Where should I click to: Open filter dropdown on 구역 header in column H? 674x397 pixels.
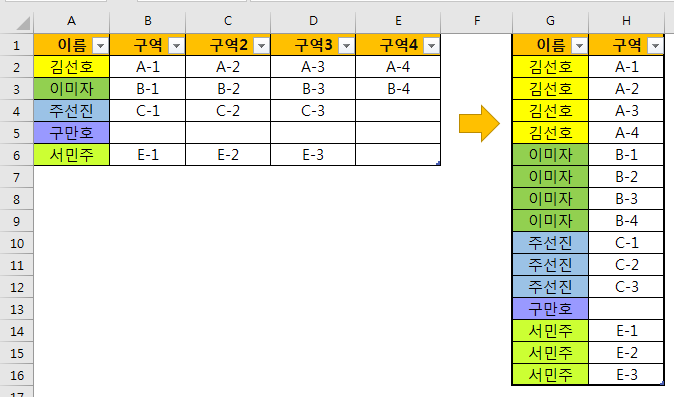coord(655,45)
